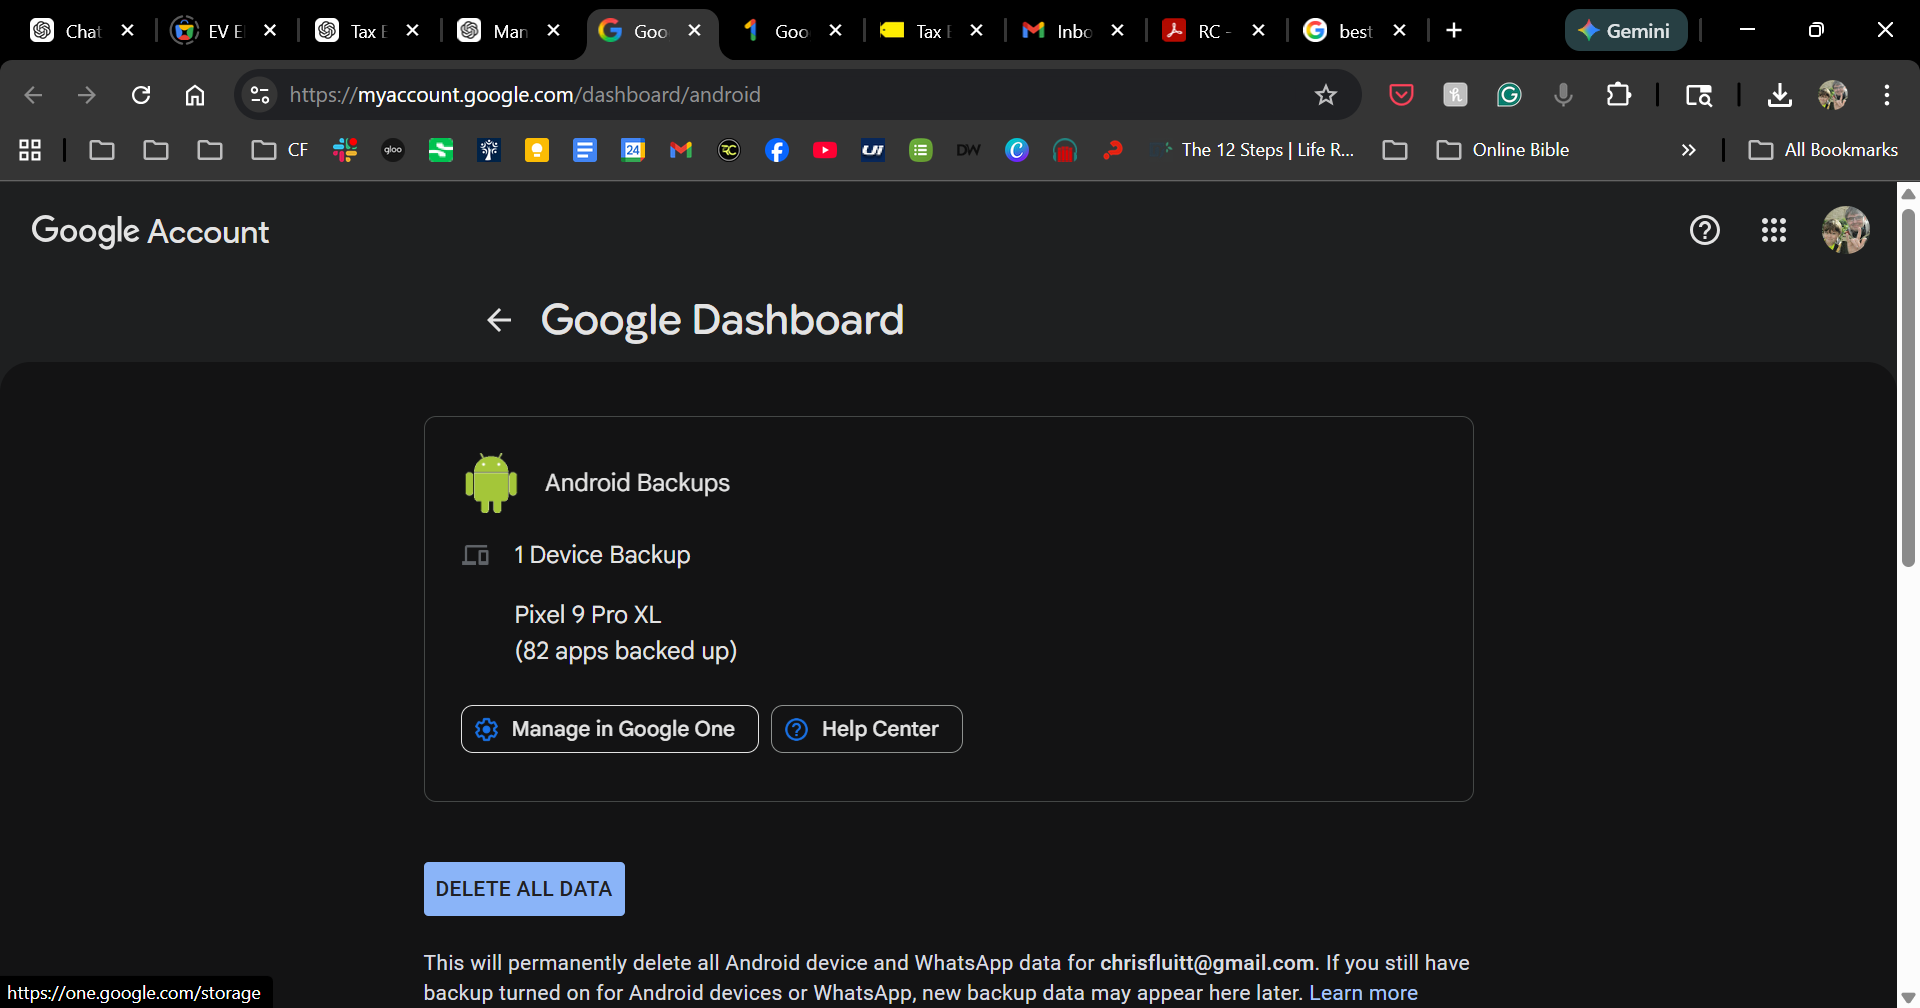Open the Online Bible bookmark folder
1920x1008 pixels.
tap(1503, 150)
